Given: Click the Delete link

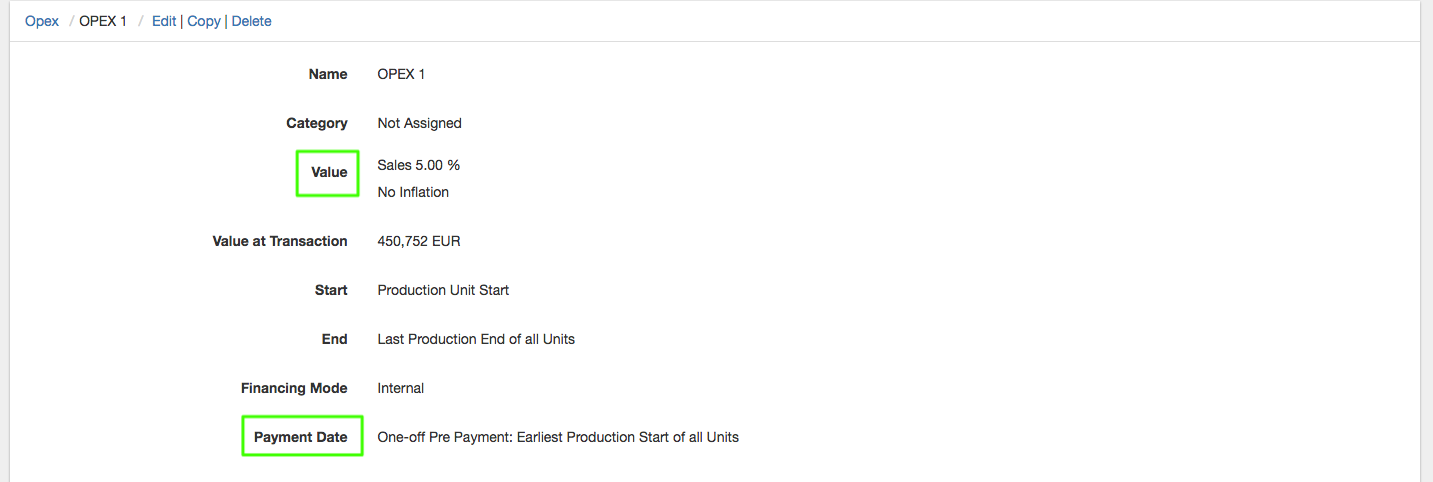Looking at the screenshot, I should 252,21.
